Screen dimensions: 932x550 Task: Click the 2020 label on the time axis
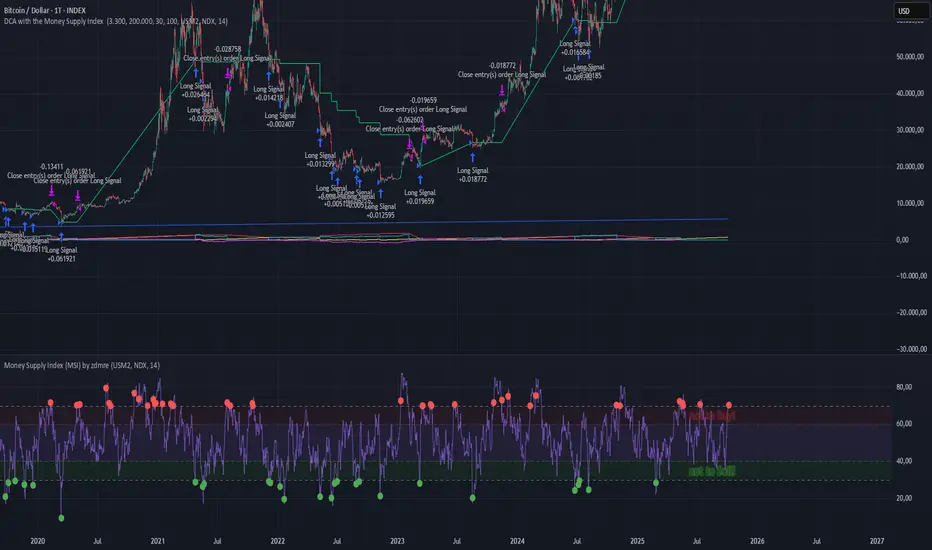tap(37, 541)
